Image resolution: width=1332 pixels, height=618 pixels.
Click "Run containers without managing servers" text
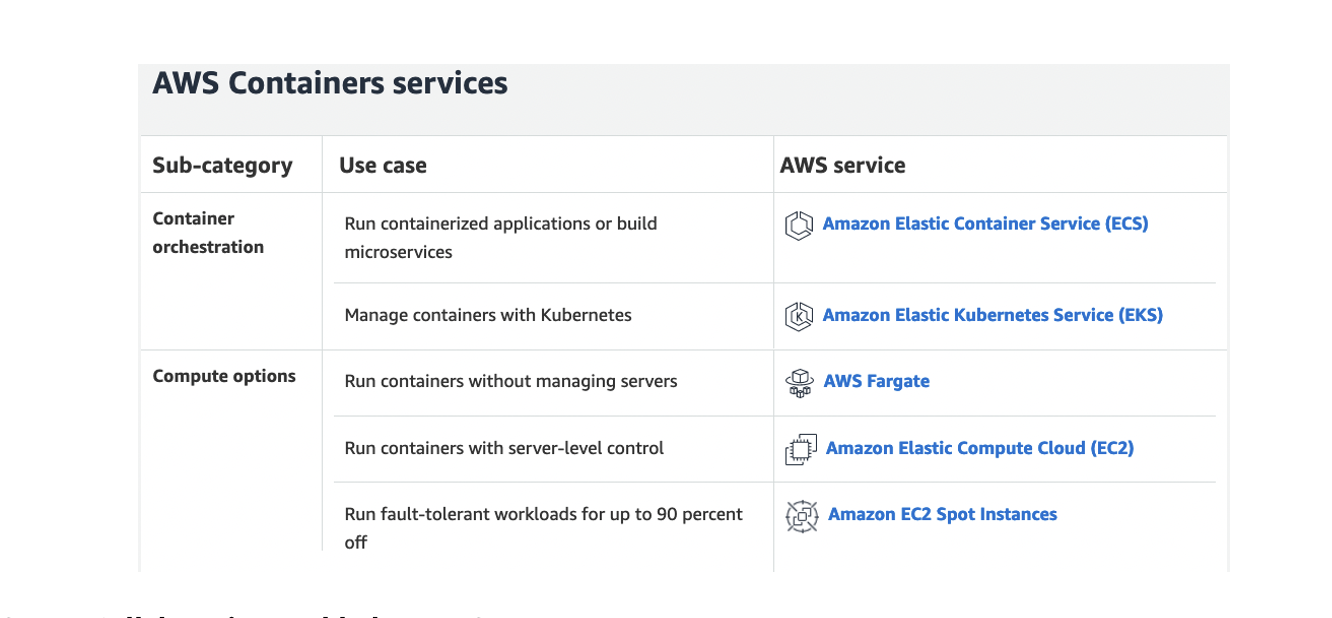pyautogui.click(x=511, y=381)
